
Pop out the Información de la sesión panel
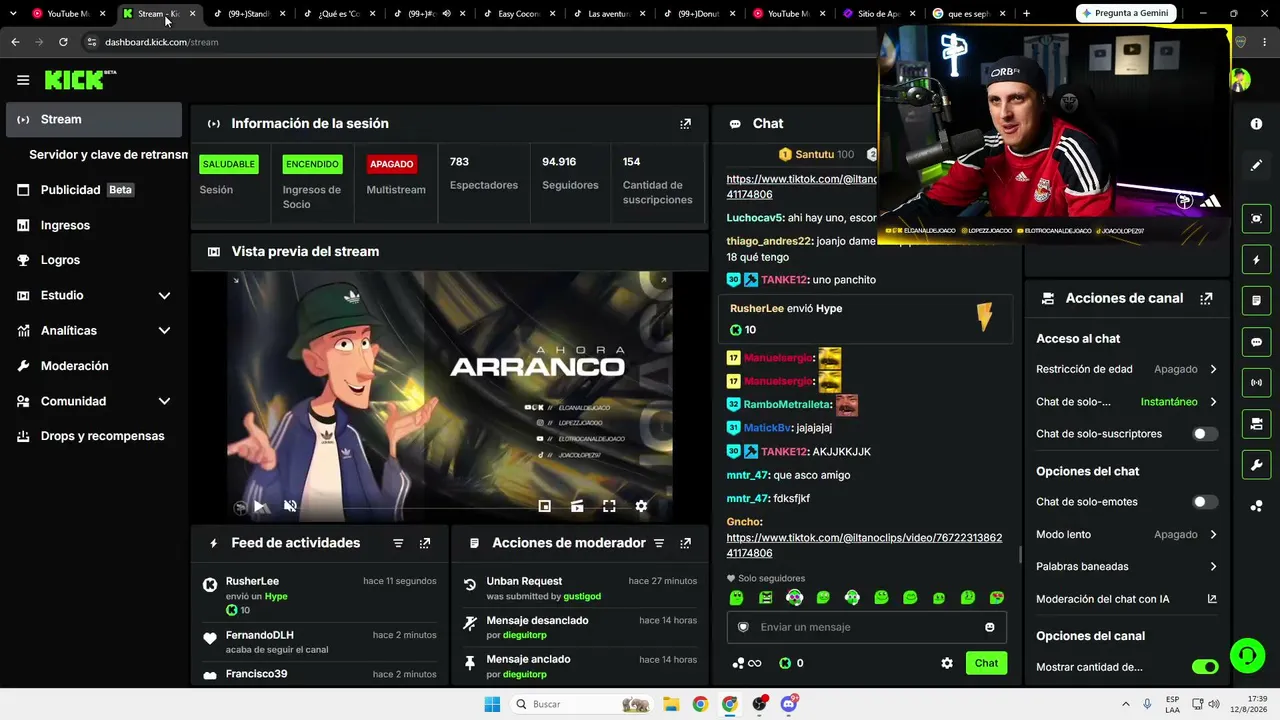685,124
